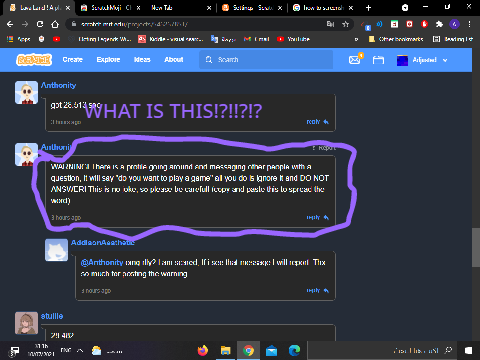The image size is (480, 360).
Task: Open the Apps bookmark shortcut
Action: click(x=19, y=39)
